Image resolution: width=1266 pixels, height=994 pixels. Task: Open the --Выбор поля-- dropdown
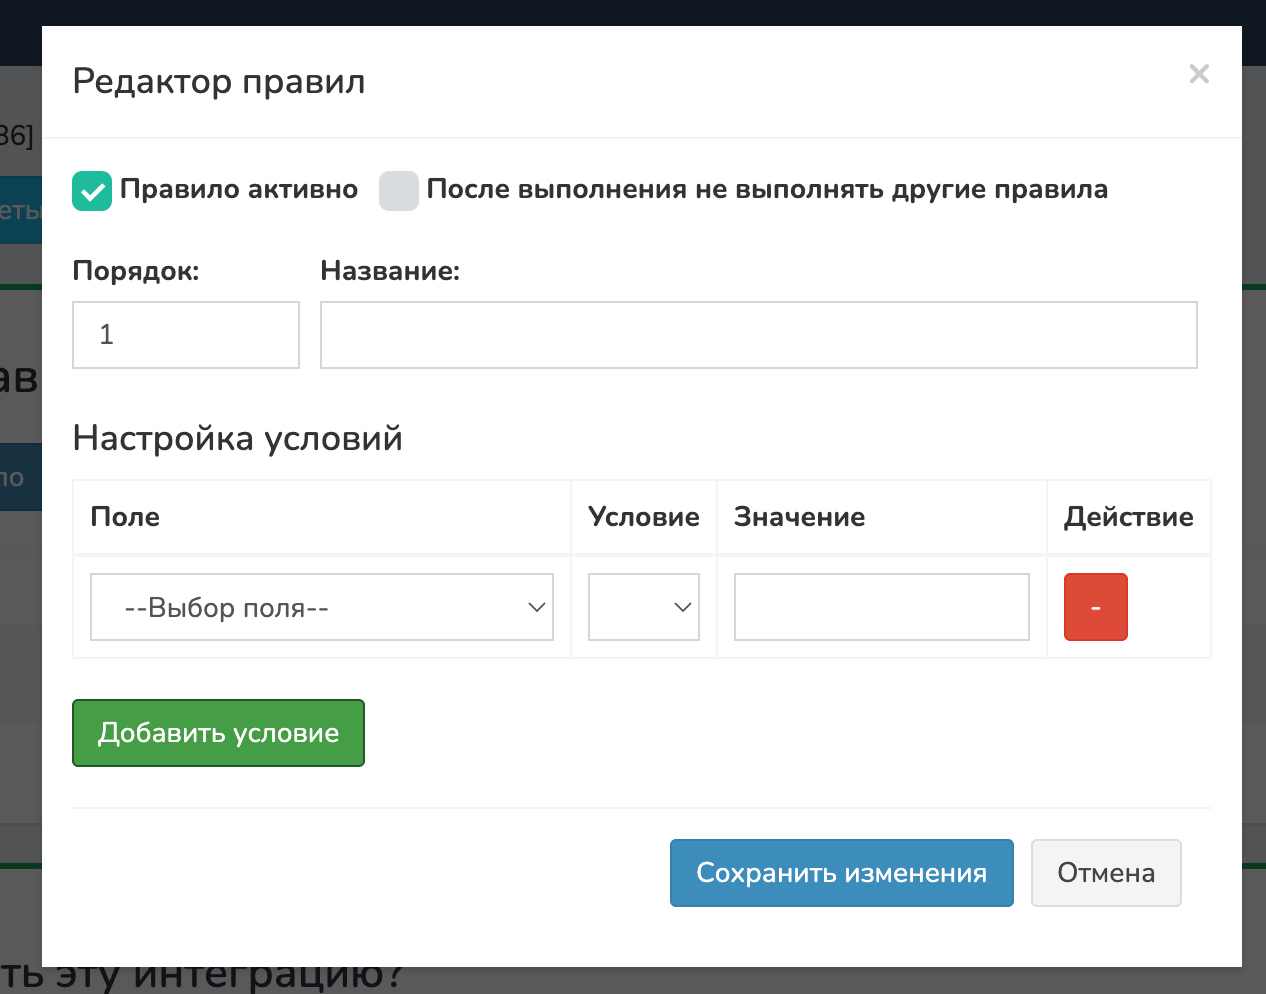(321, 607)
